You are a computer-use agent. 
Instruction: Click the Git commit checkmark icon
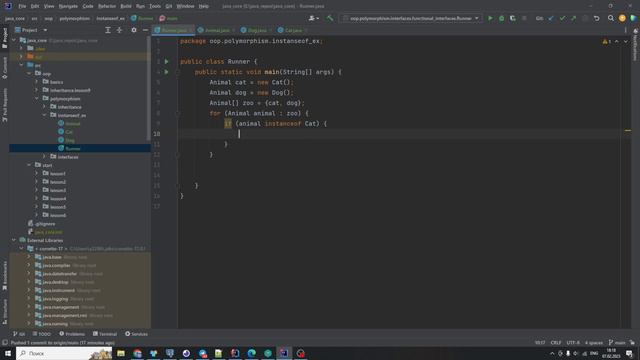(x=562, y=18)
